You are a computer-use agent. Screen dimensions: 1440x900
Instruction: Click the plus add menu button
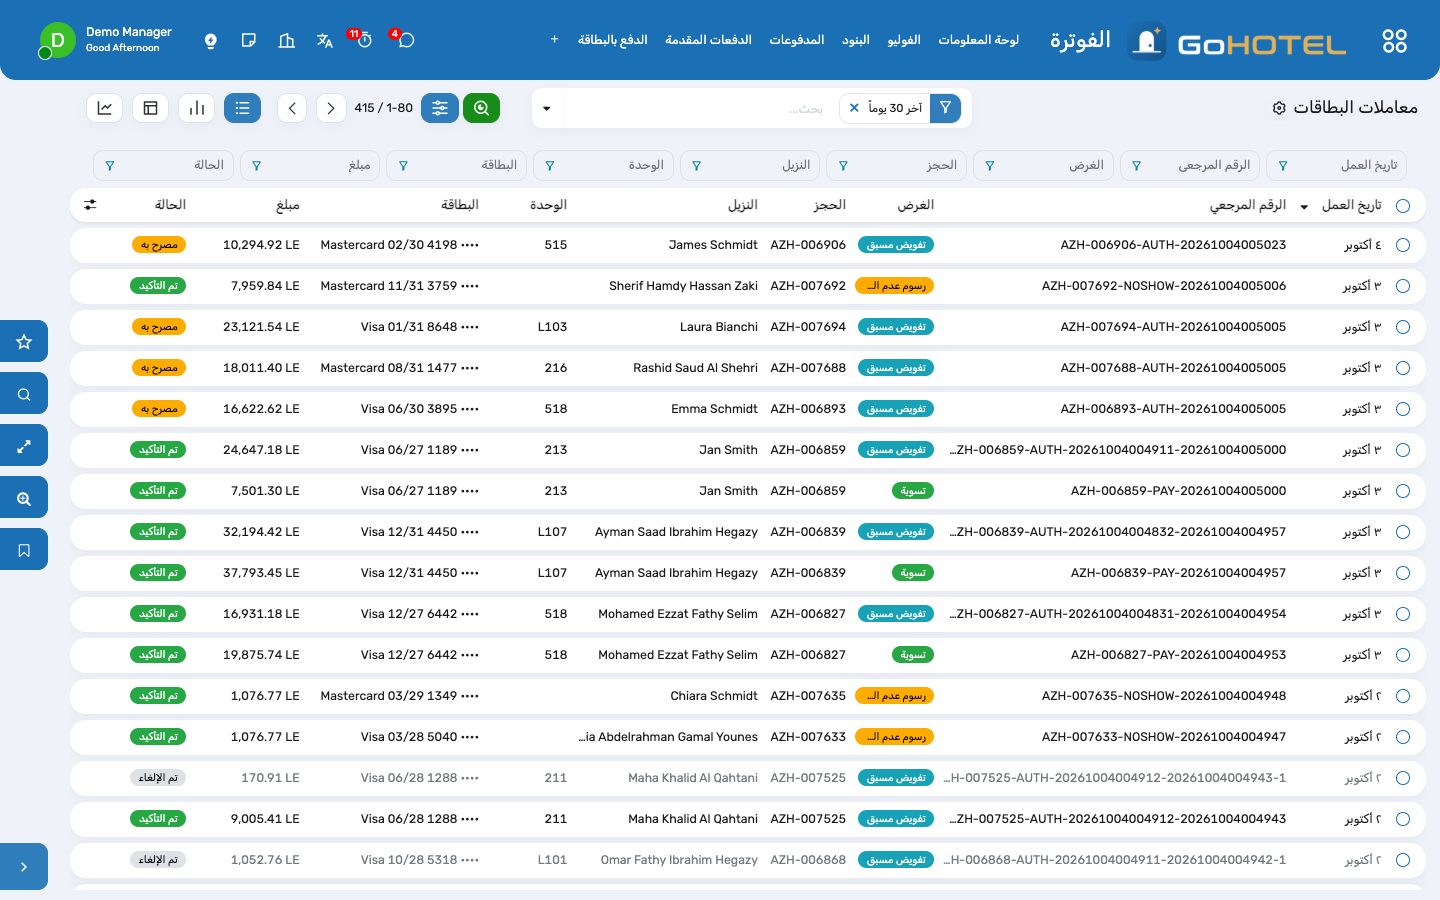pyautogui.click(x=554, y=40)
